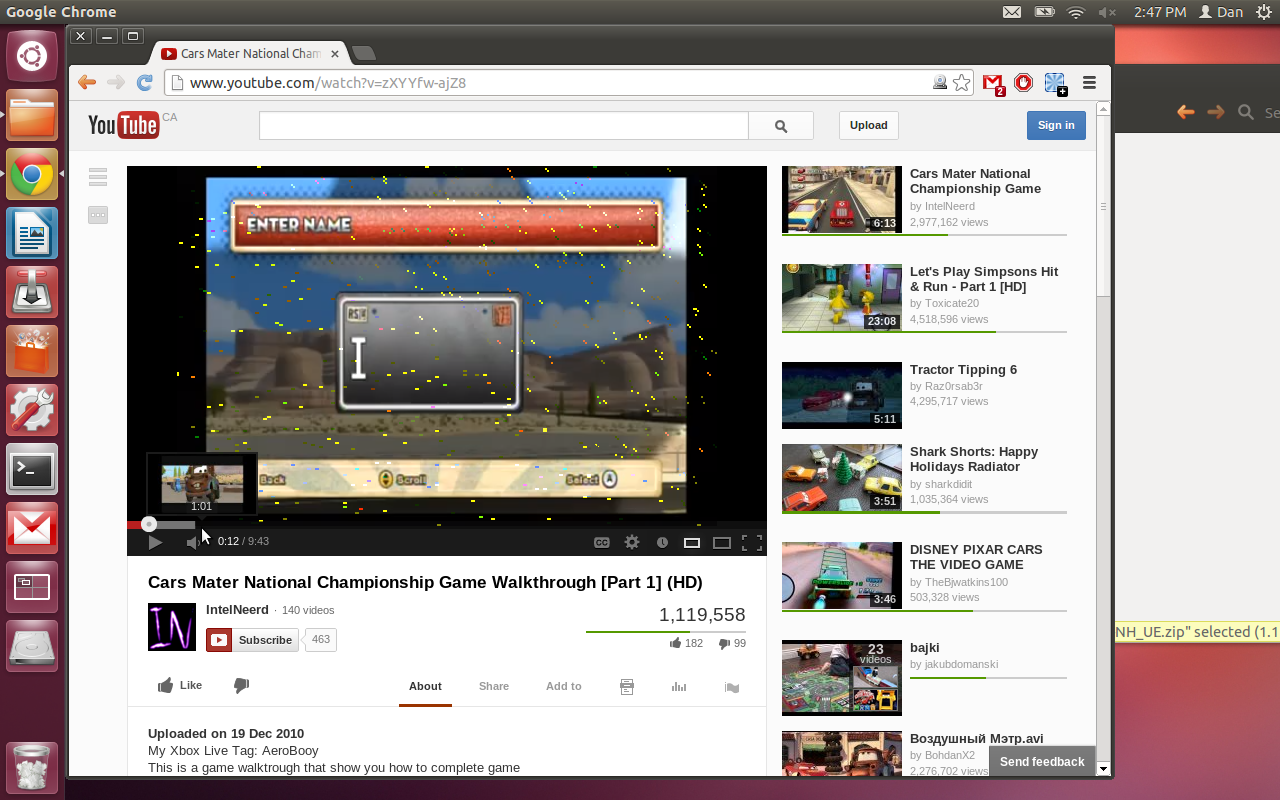Open the Chrome hamburger menu
This screenshot has width=1280, height=800.
(1090, 83)
